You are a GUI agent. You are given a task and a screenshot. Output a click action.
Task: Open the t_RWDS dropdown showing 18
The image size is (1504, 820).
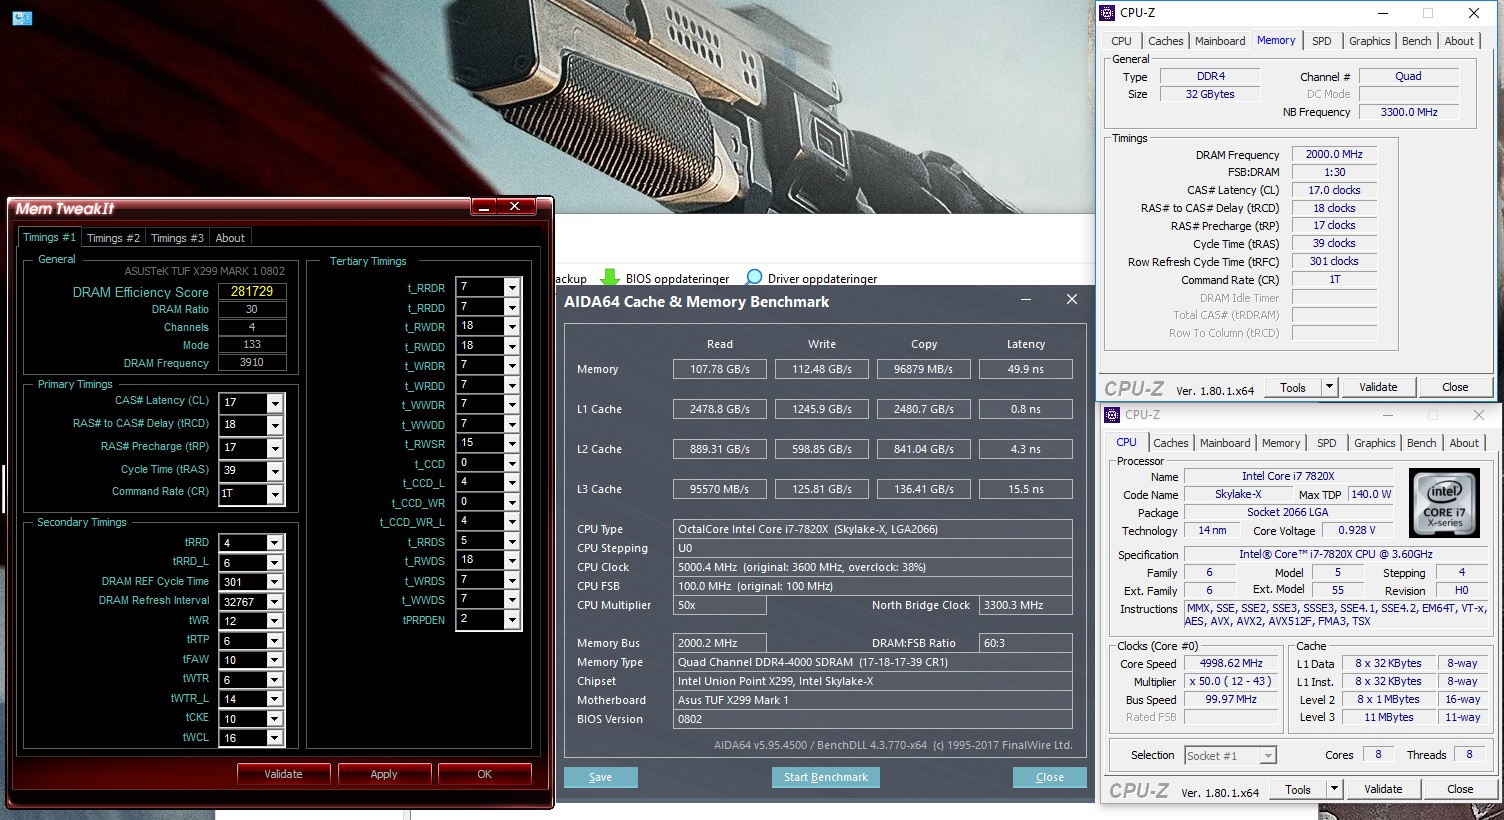(x=512, y=561)
